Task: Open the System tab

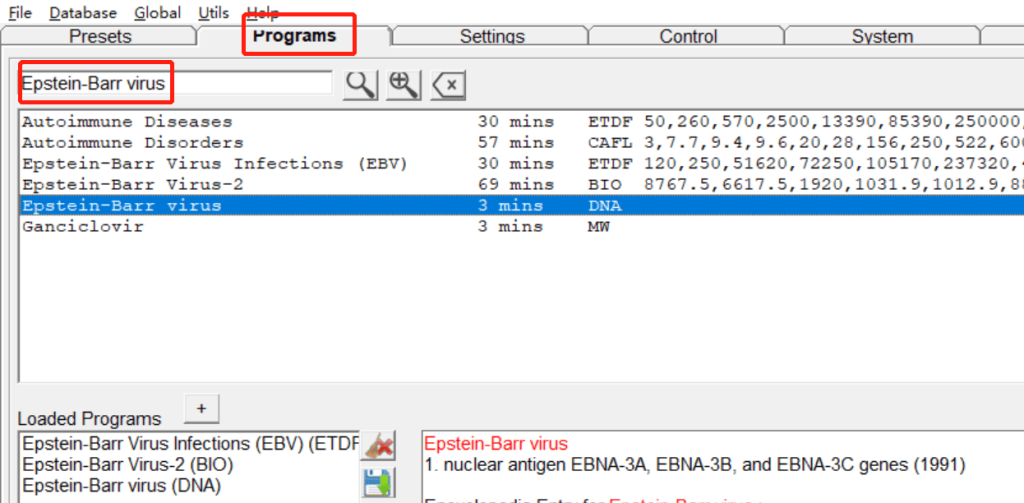Action: click(x=881, y=37)
